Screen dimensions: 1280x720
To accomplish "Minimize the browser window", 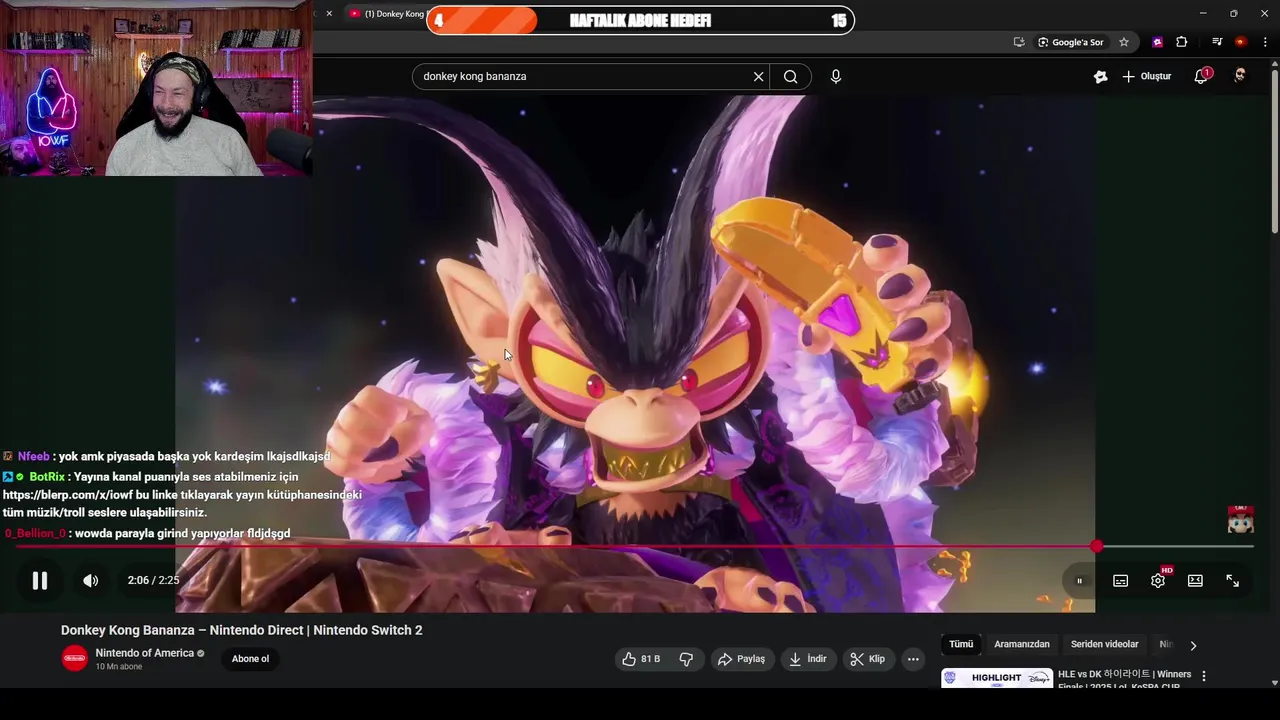I will [x=1202, y=13].
